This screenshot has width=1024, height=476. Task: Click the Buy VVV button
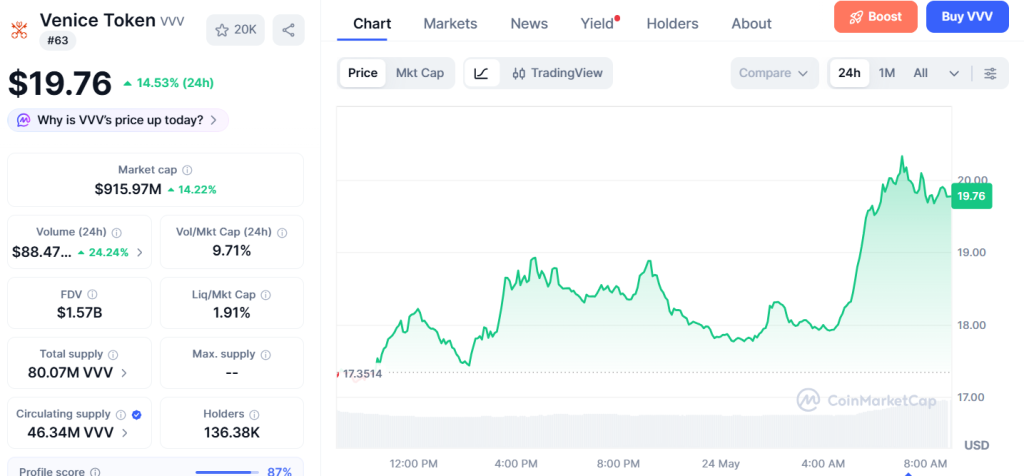(968, 17)
